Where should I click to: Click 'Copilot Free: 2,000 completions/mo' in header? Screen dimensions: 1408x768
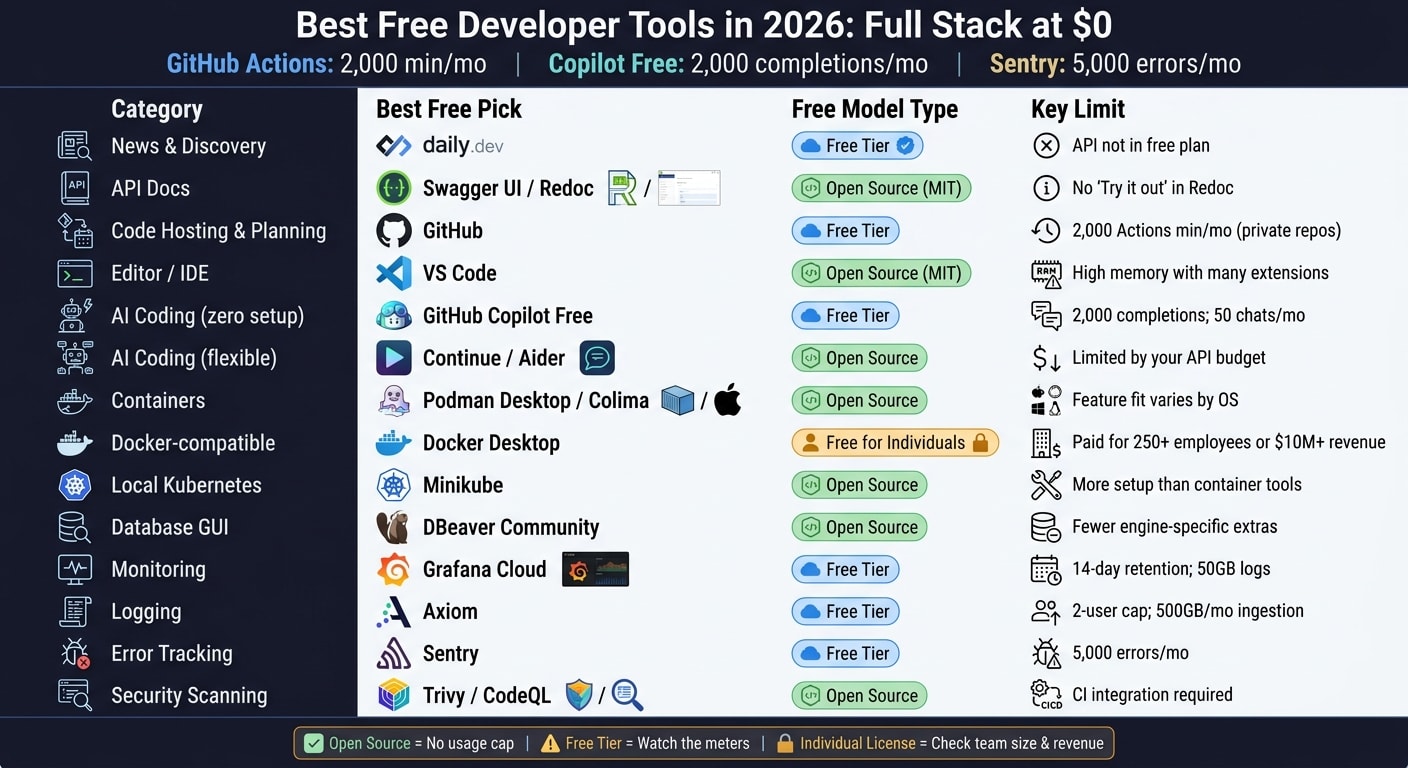738,64
